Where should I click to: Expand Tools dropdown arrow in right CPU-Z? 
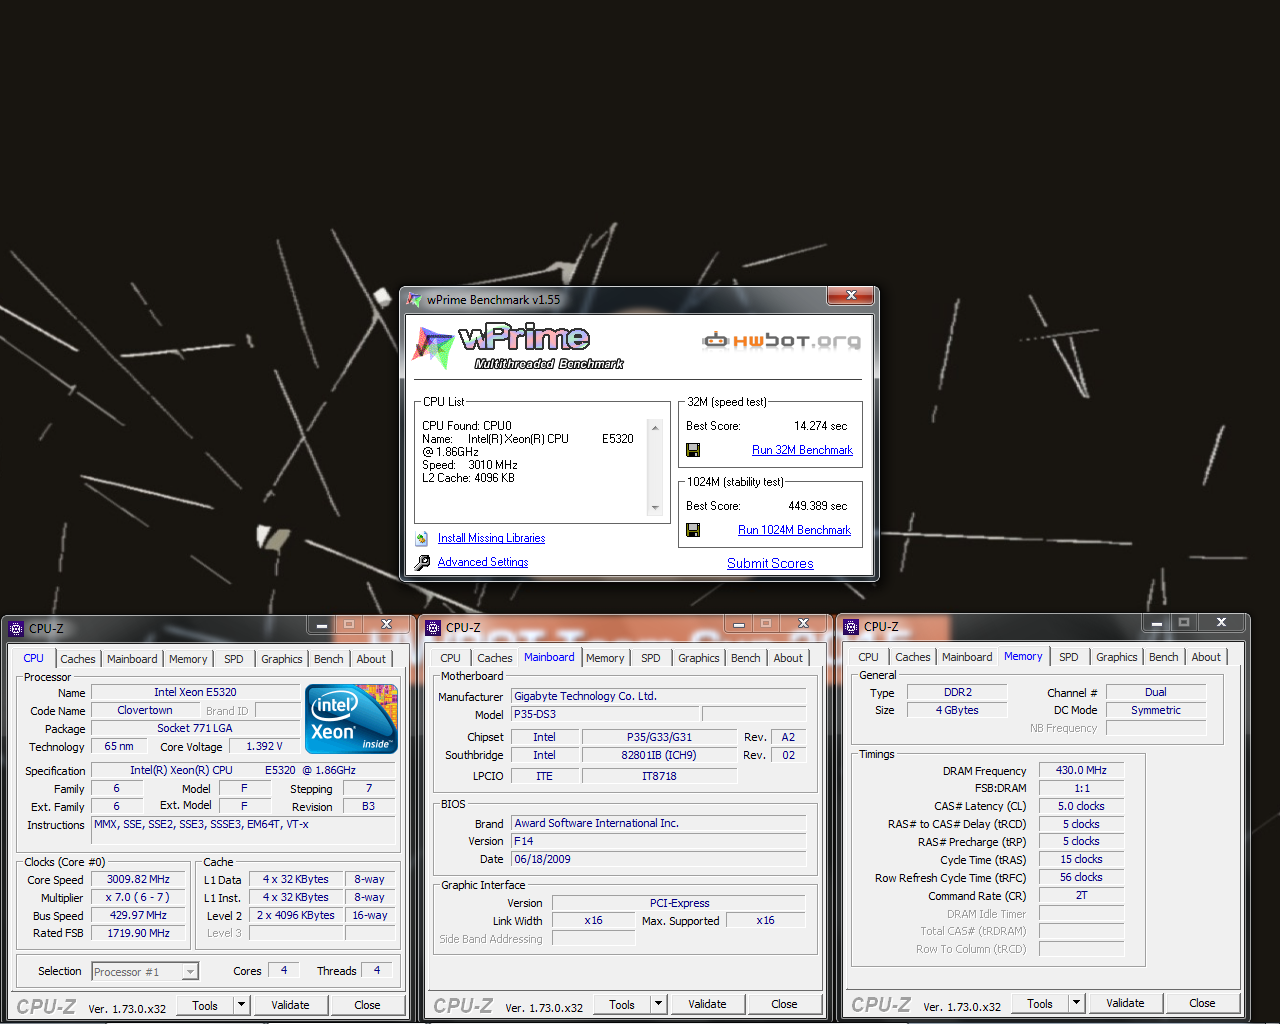1076,1003
